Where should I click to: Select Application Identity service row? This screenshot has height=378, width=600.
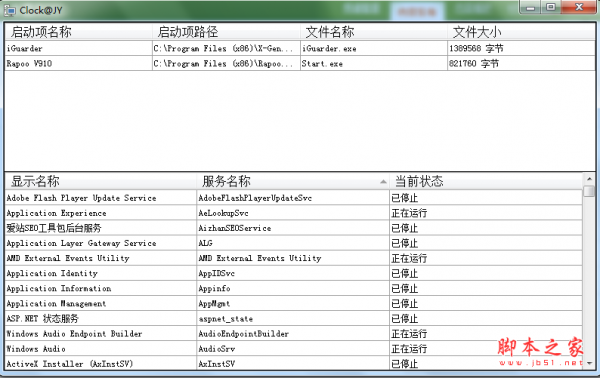(293, 273)
